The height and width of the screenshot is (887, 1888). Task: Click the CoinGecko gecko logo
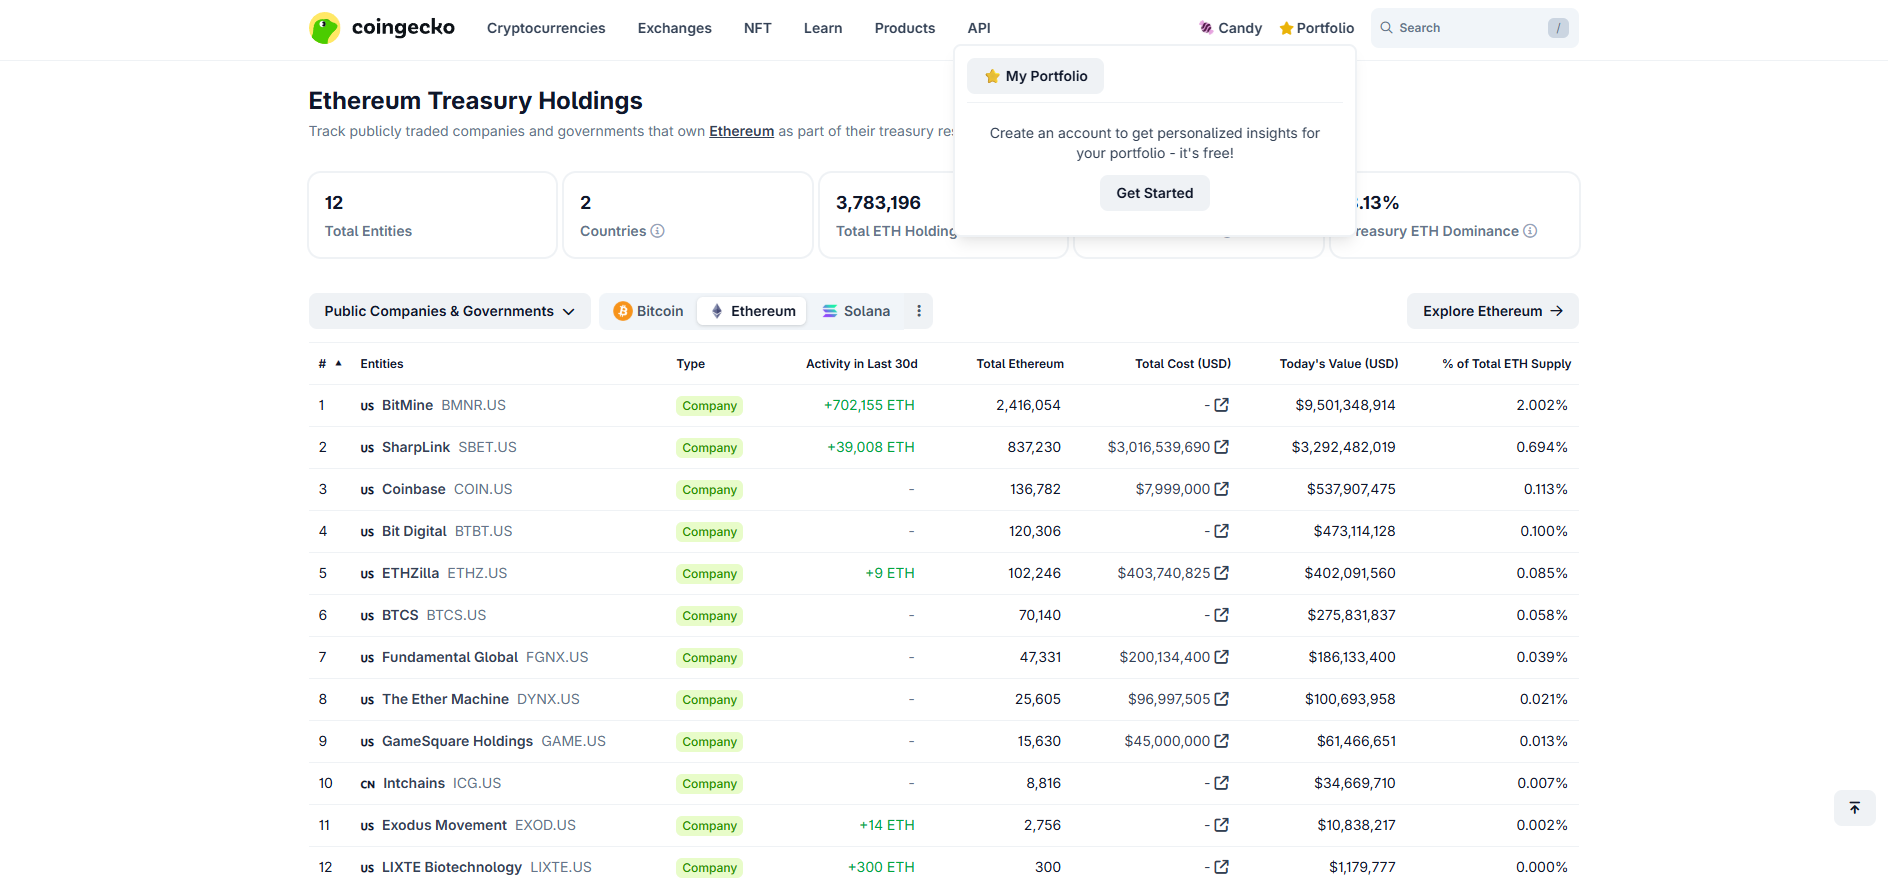324,28
